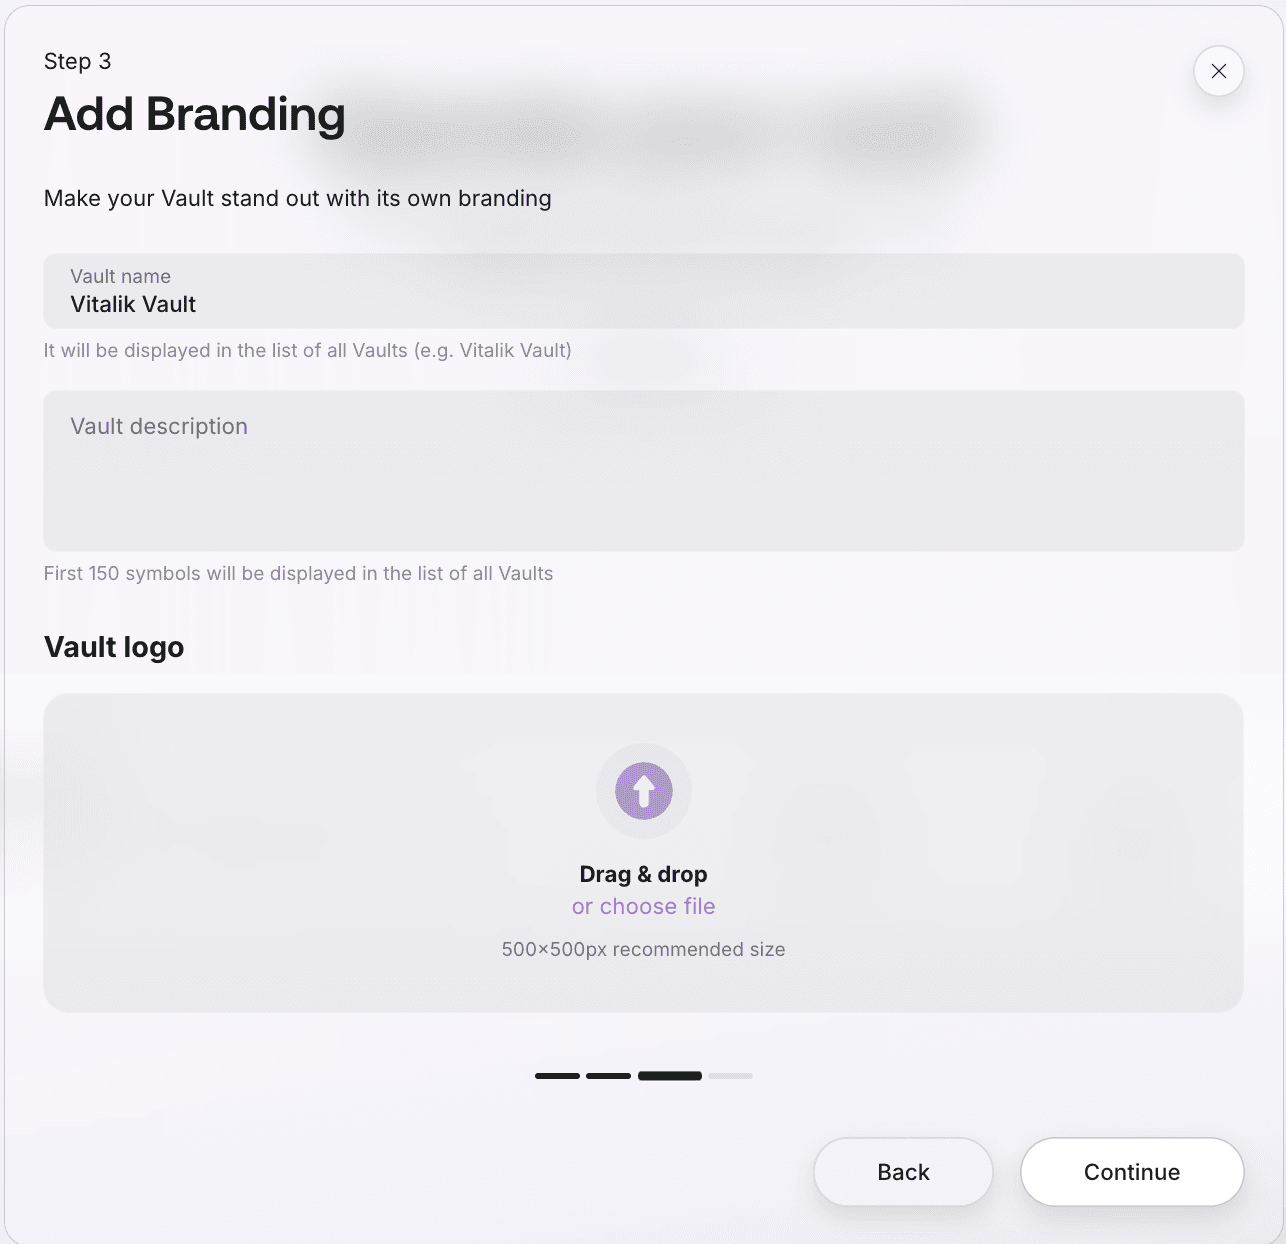The height and width of the screenshot is (1244, 1286).
Task: Click the 'Drag & drop' label
Action: (643, 874)
